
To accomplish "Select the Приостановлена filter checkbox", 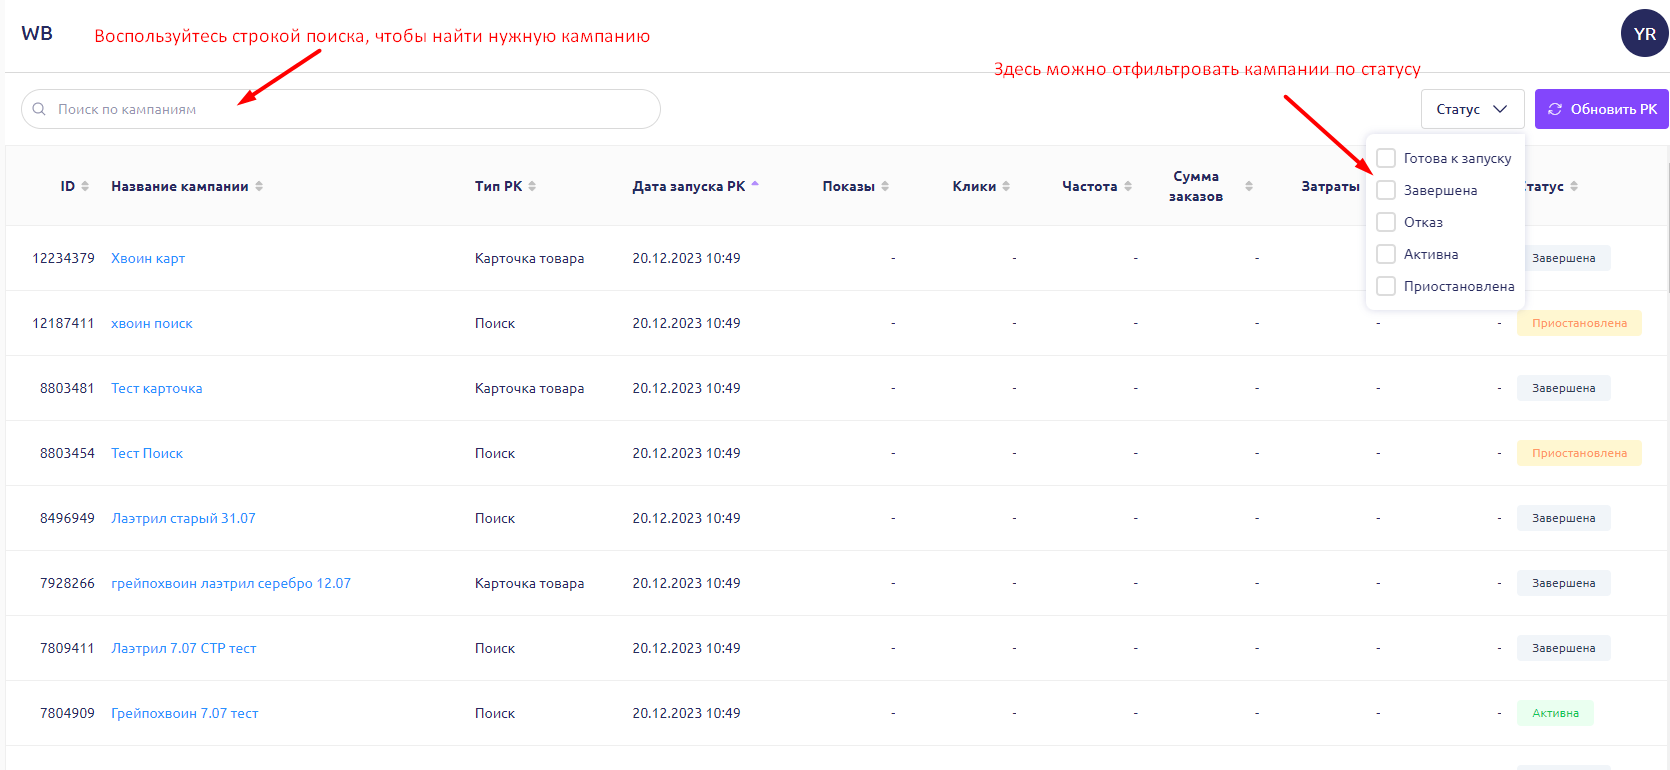I will click(1386, 286).
